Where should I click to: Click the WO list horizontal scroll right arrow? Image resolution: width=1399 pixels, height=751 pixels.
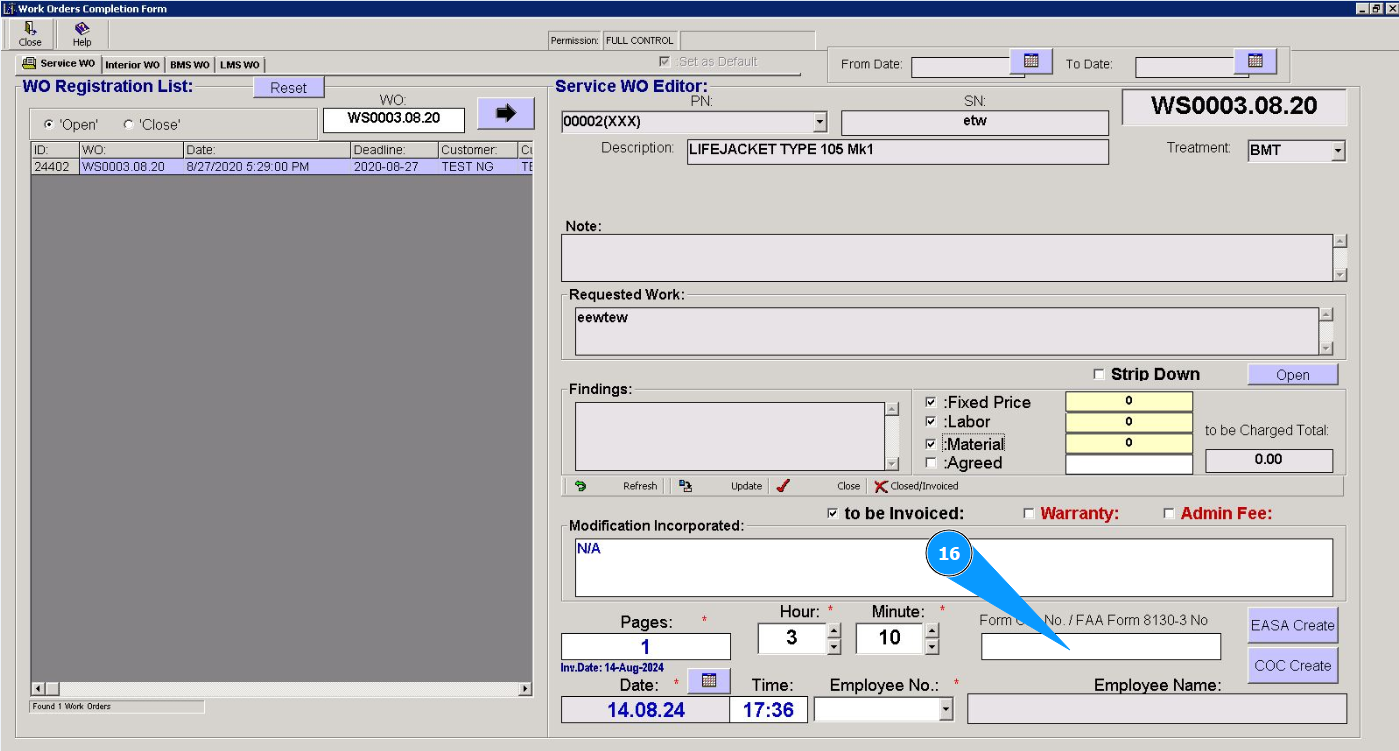coord(525,689)
